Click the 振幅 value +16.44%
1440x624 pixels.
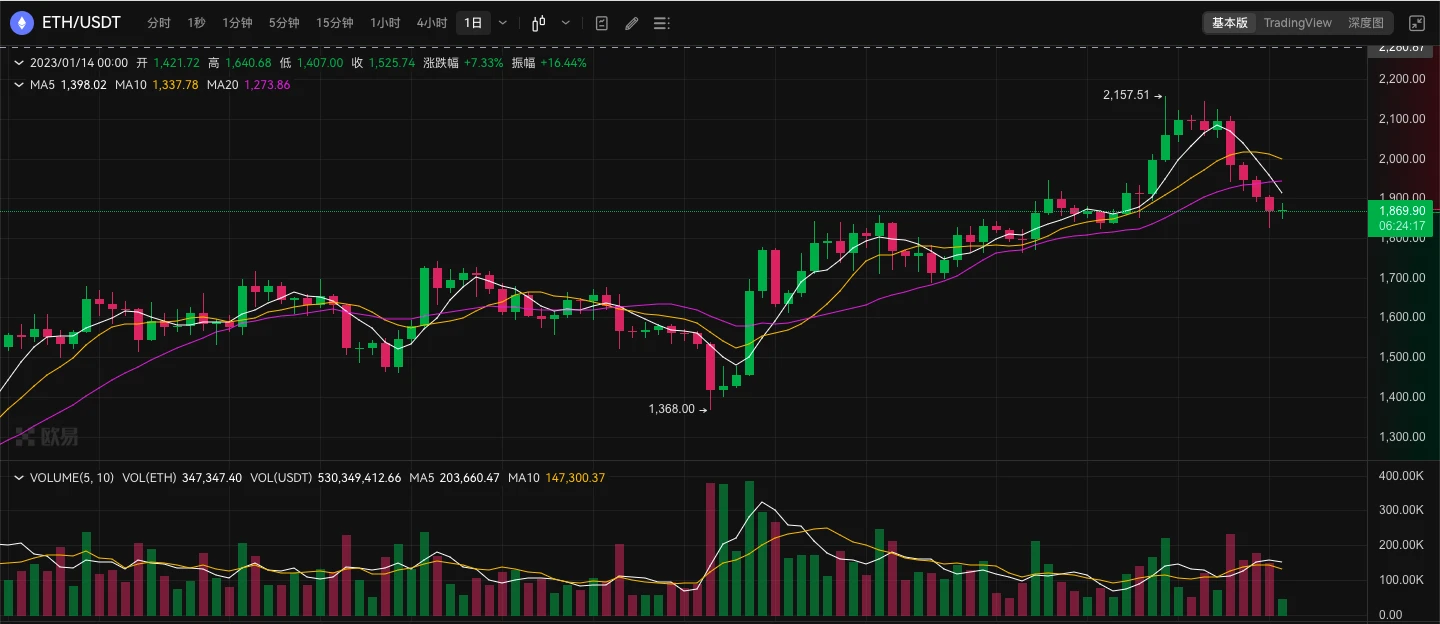tap(563, 62)
